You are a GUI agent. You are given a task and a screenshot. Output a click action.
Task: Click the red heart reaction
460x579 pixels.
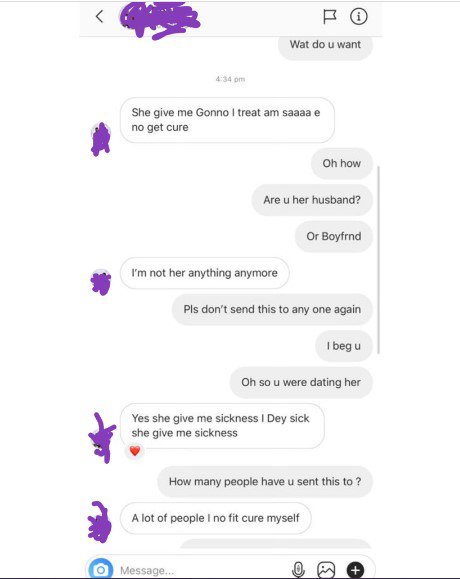135,451
